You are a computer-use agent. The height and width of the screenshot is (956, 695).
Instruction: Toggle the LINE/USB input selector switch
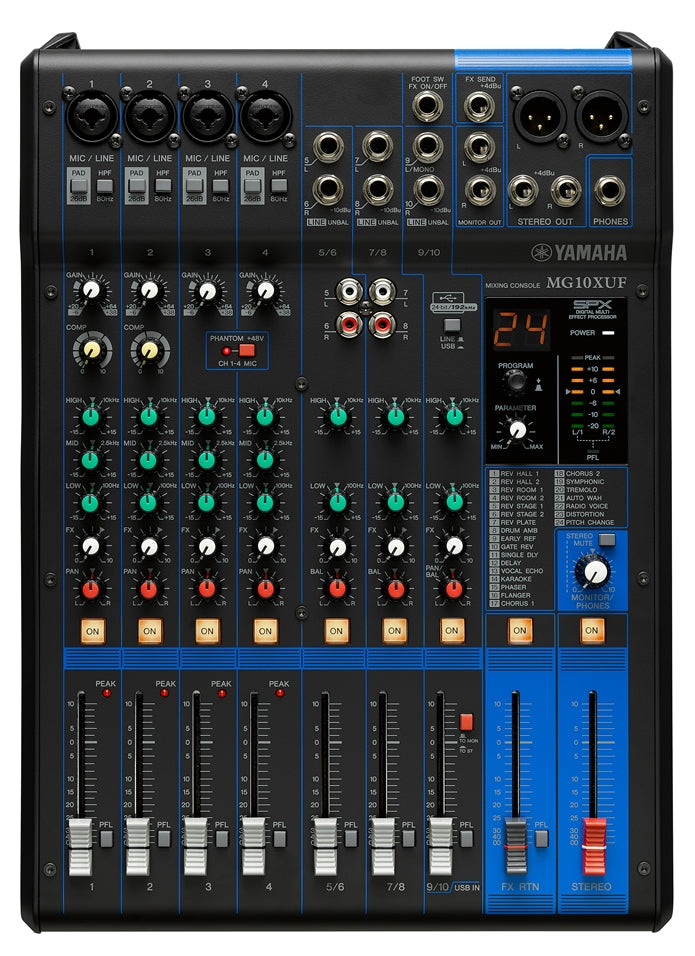(451, 325)
